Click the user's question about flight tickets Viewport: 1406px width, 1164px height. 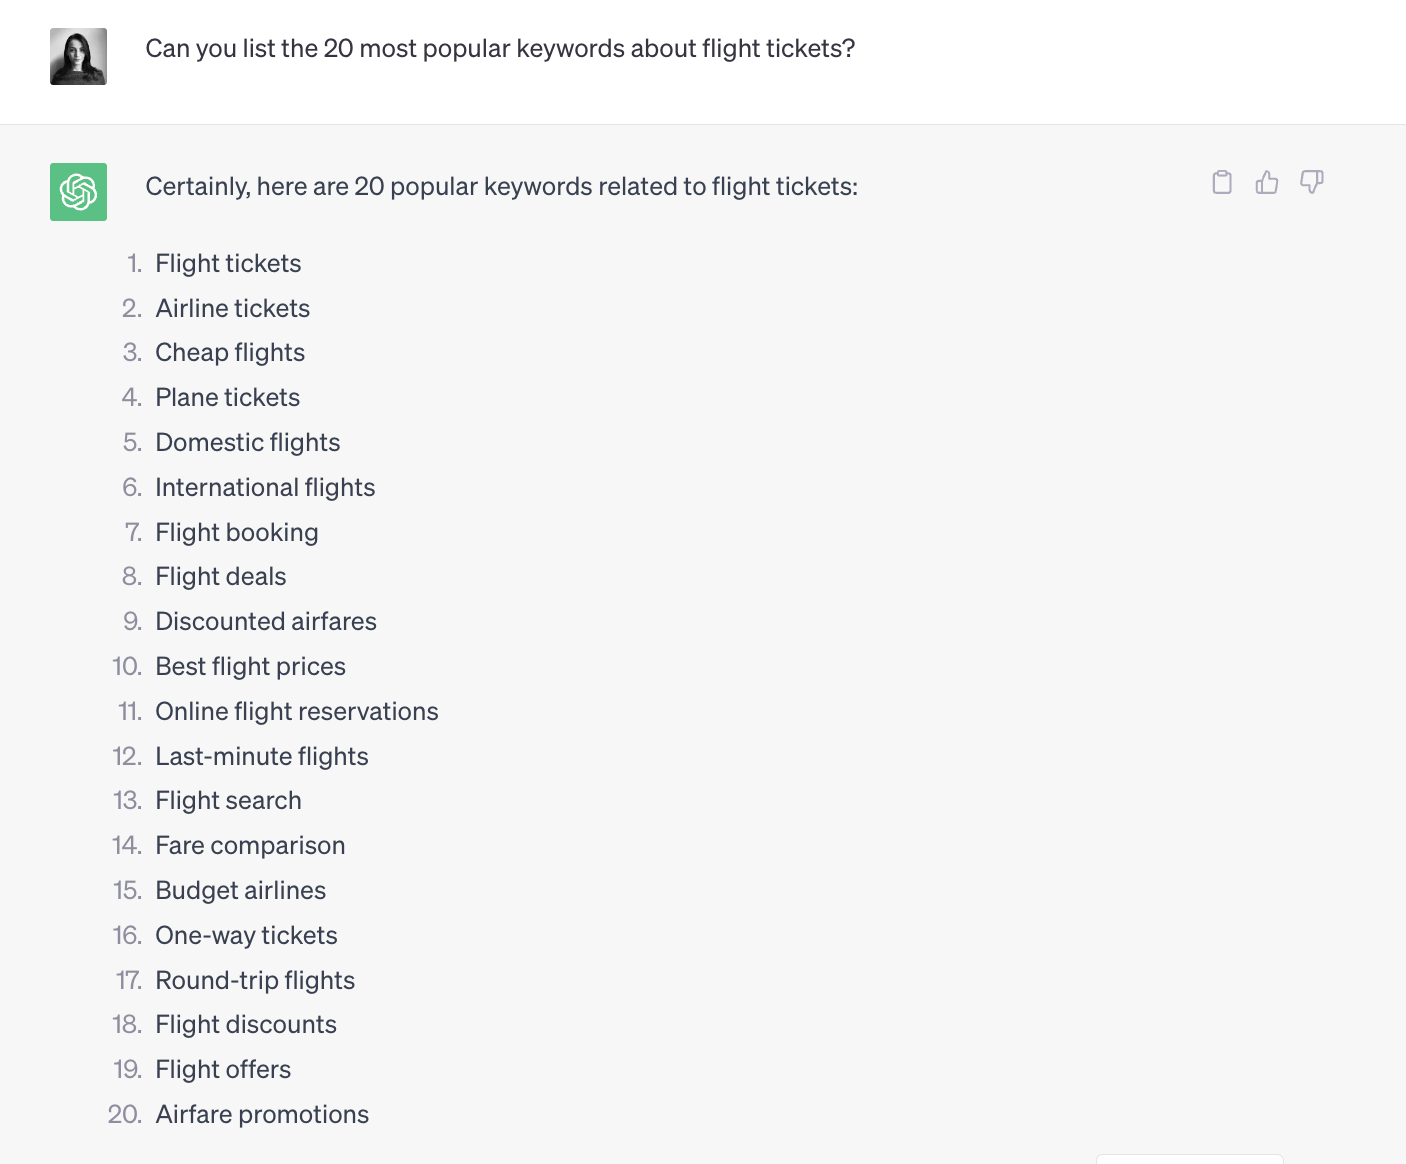pyautogui.click(x=500, y=49)
